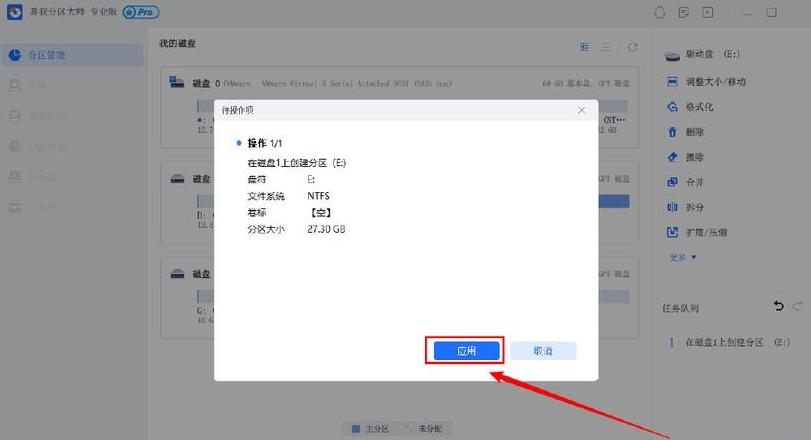The image size is (811, 440).
Task: Refresh the disk list
Action: (633, 47)
